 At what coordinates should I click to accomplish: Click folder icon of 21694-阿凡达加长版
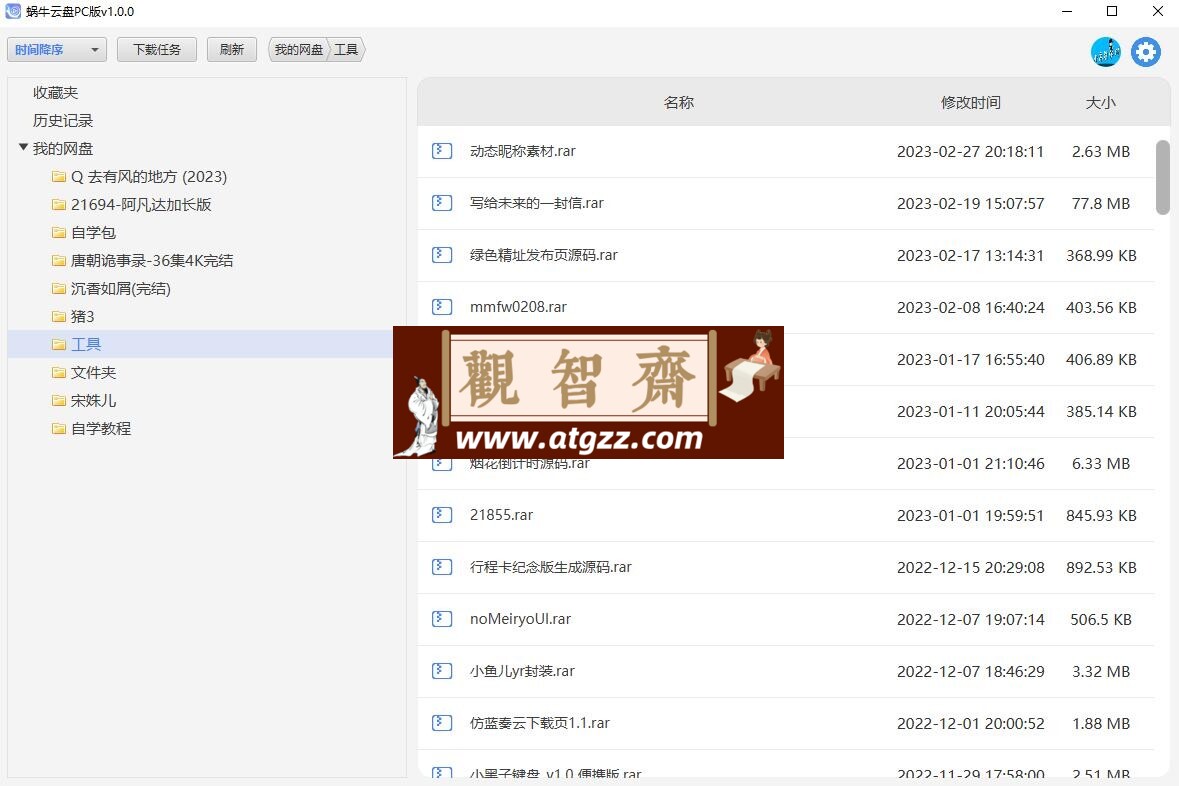pyautogui.click(x=59, y=205)
